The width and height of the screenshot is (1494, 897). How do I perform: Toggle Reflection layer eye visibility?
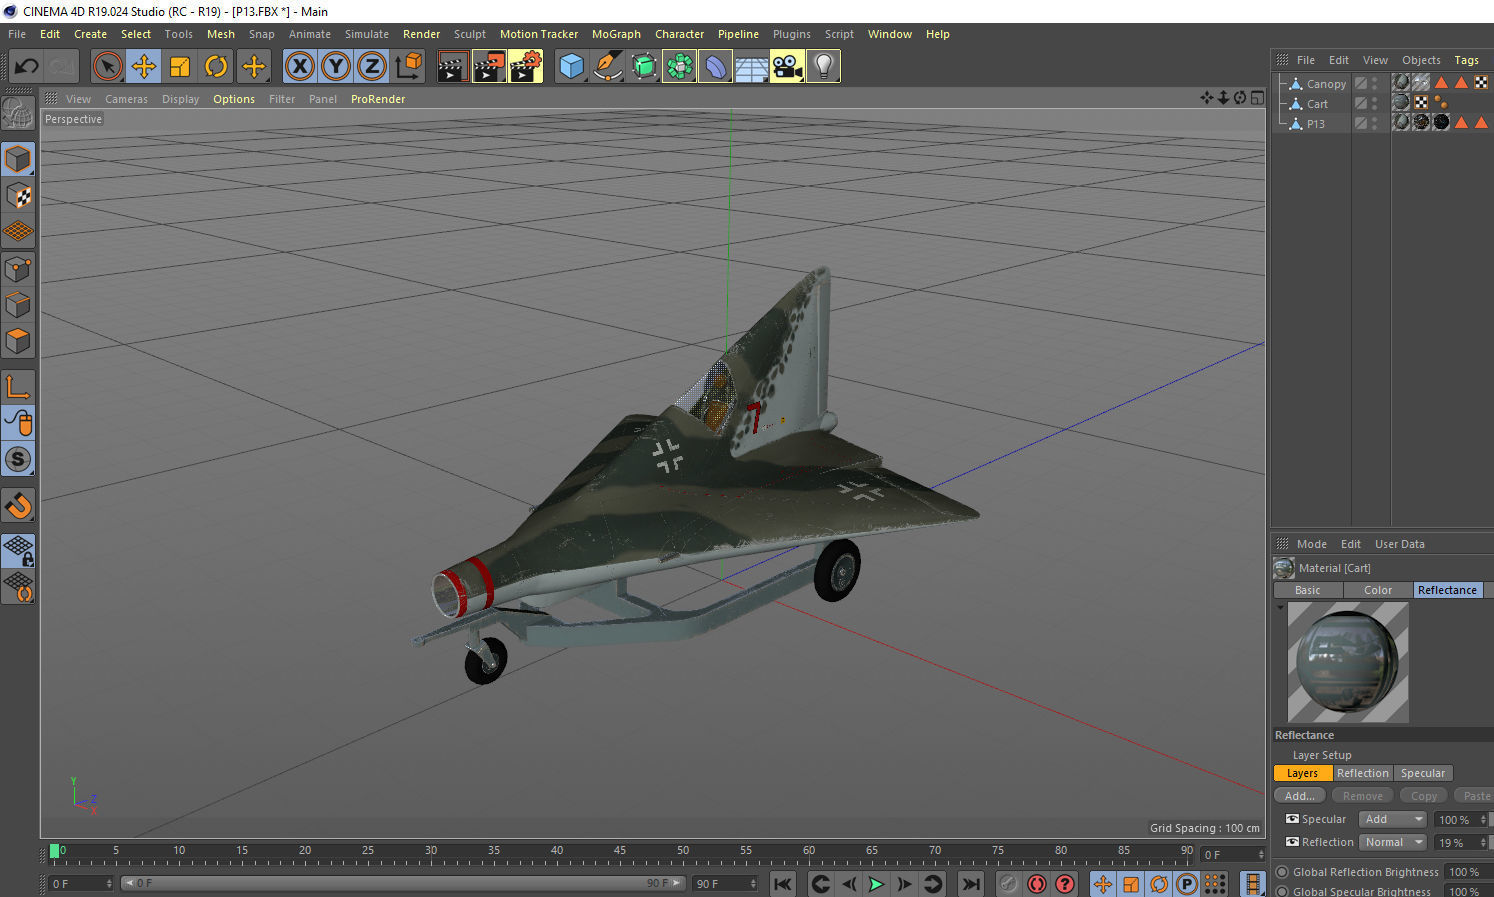click(1292, 842)
